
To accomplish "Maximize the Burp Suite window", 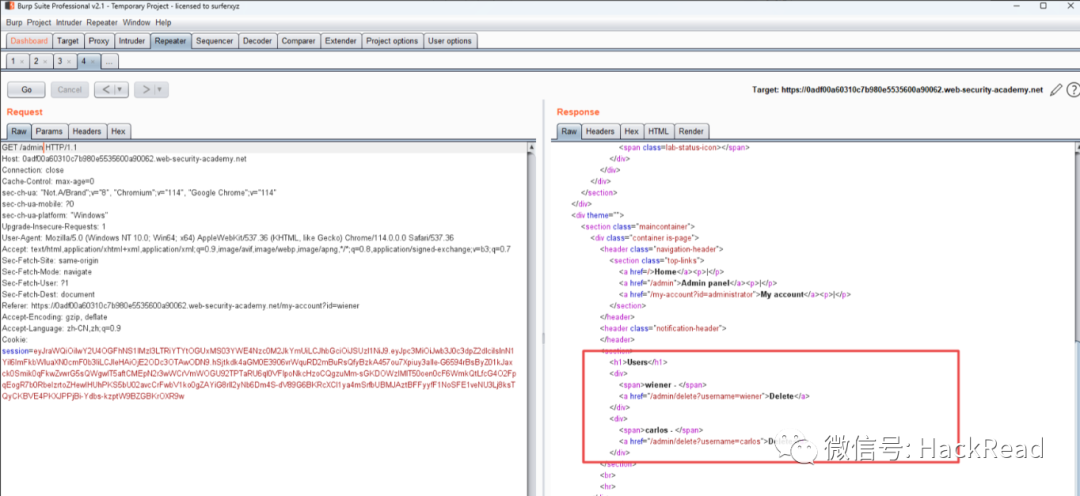I will point(1043,6).
